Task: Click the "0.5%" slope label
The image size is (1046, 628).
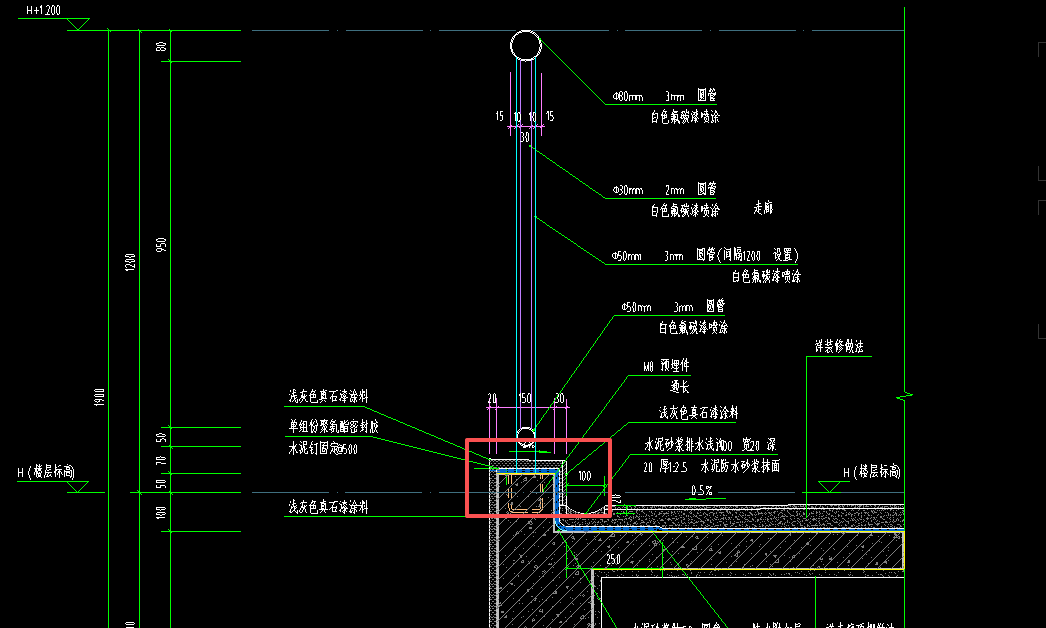Action: click(x=701, y=491)
